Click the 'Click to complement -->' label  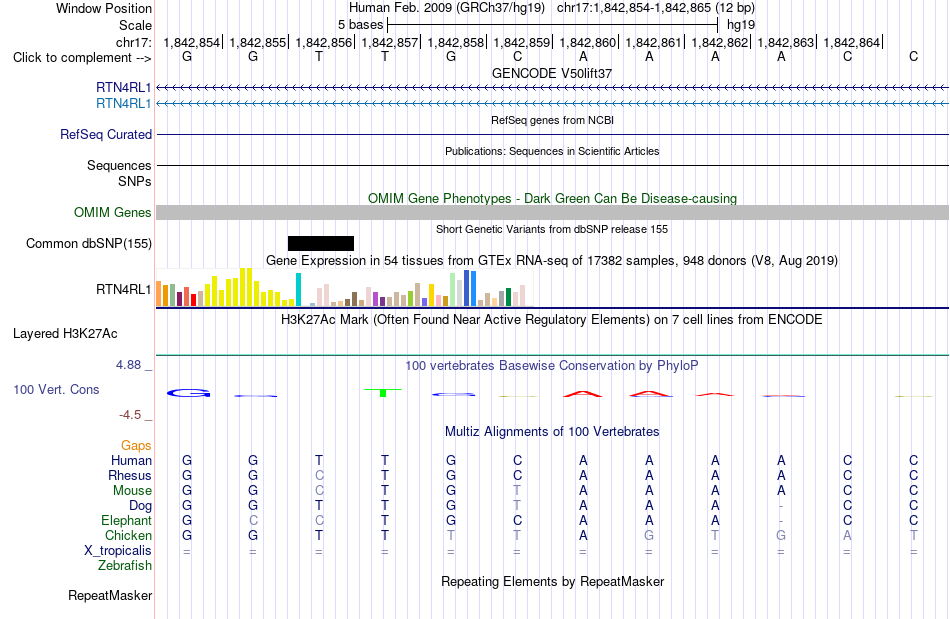[82, 58]
